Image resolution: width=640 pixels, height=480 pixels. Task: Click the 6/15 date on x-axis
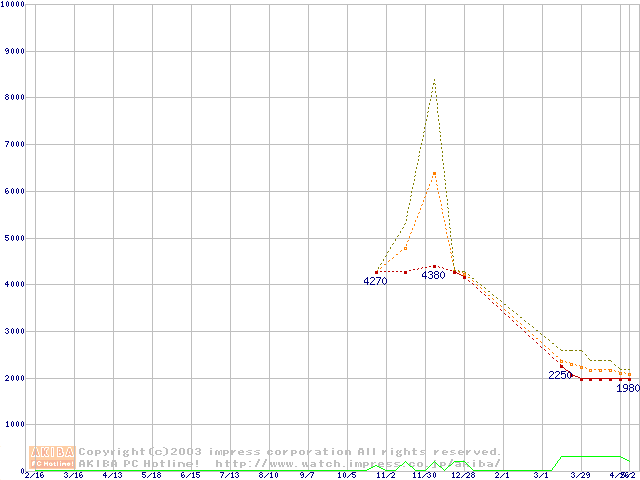(x=190, y=475)
